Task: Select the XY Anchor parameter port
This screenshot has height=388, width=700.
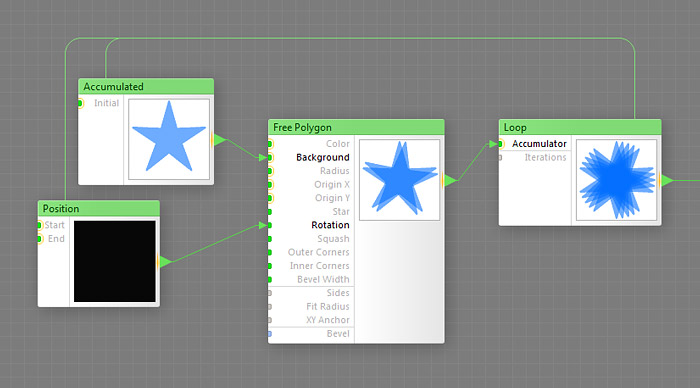Action: click(x=270, y=320)
